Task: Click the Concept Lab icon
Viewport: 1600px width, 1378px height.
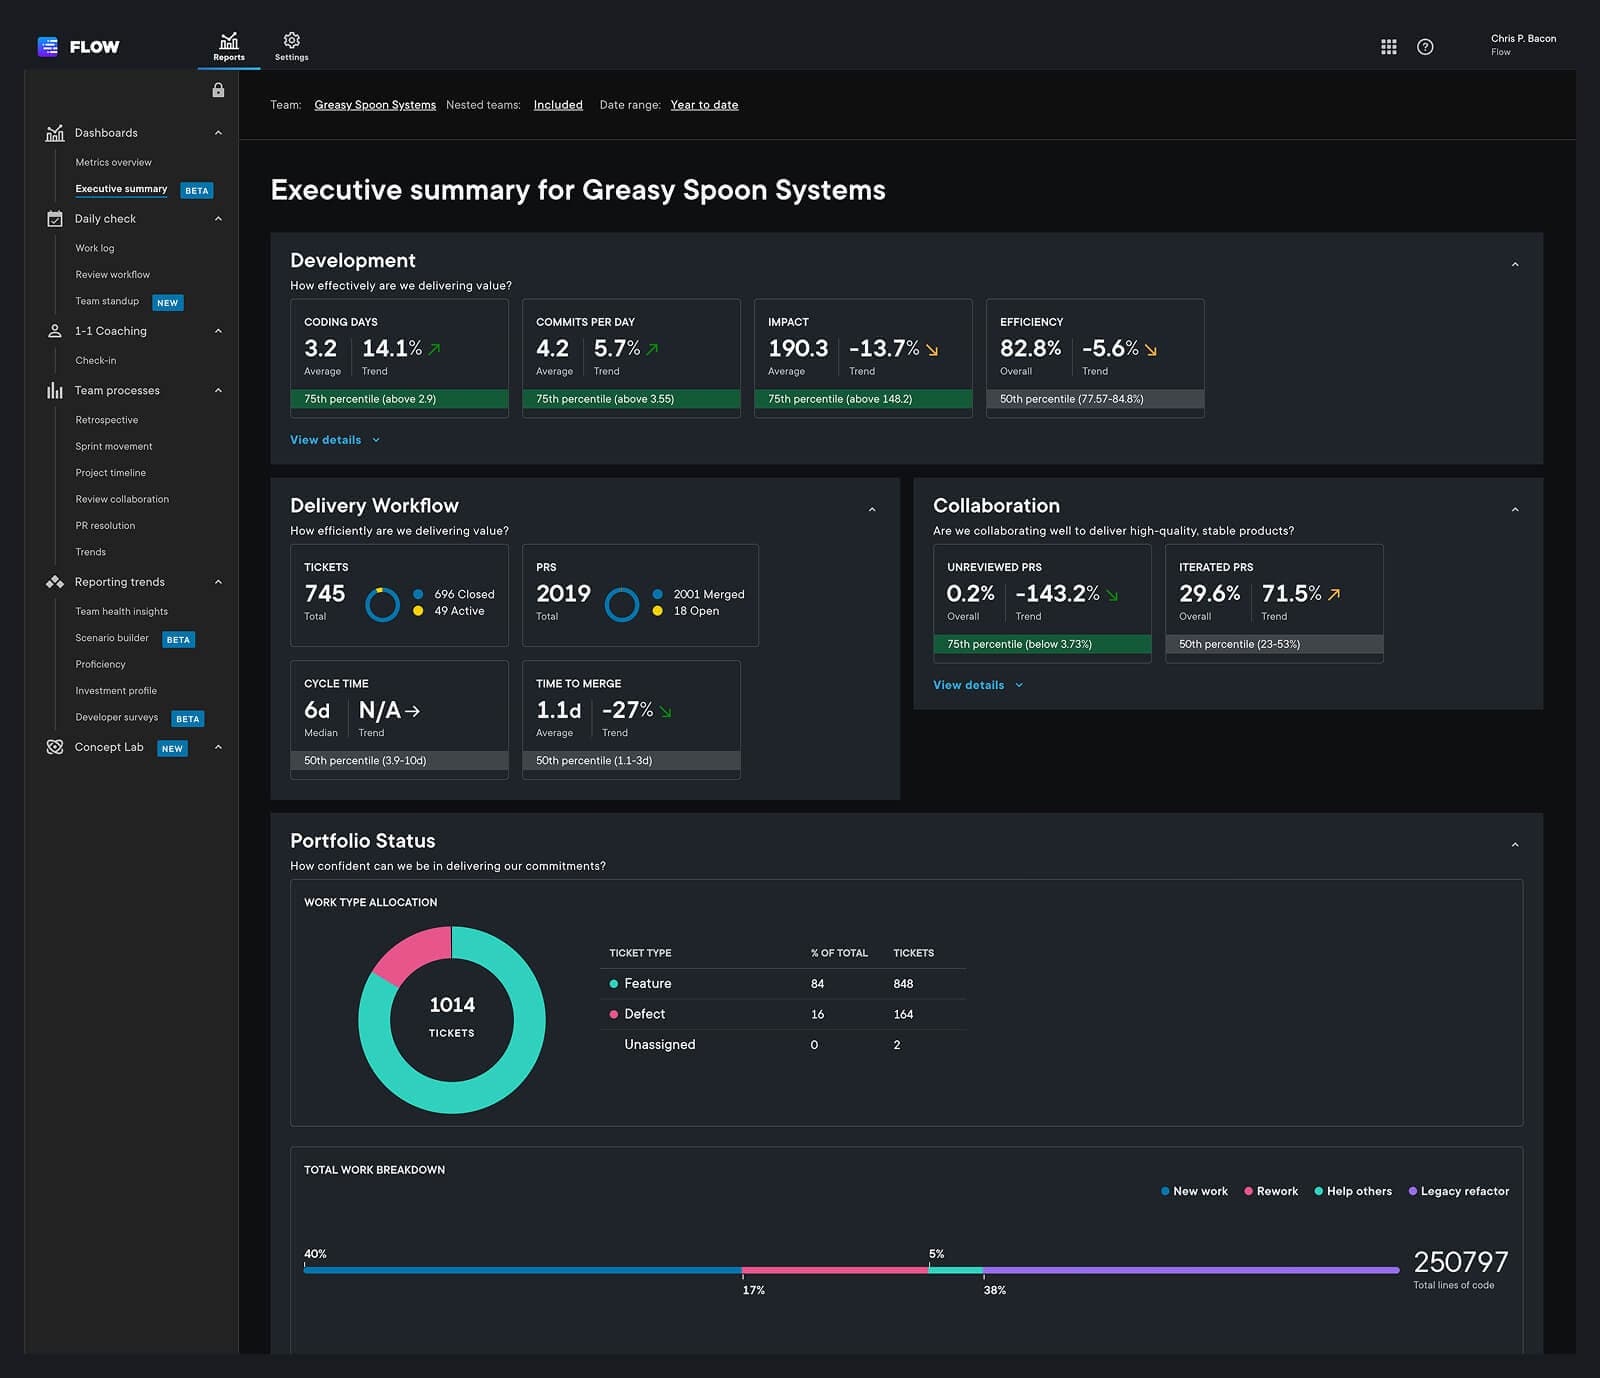Action: pyautogui.click(x=55, y=747)
